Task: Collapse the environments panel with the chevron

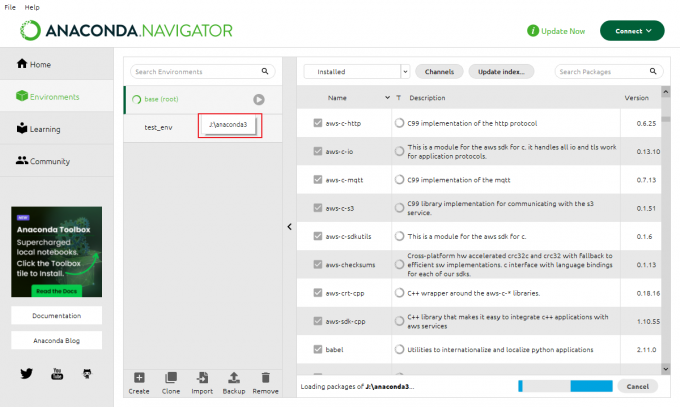Action: point(289,226)
